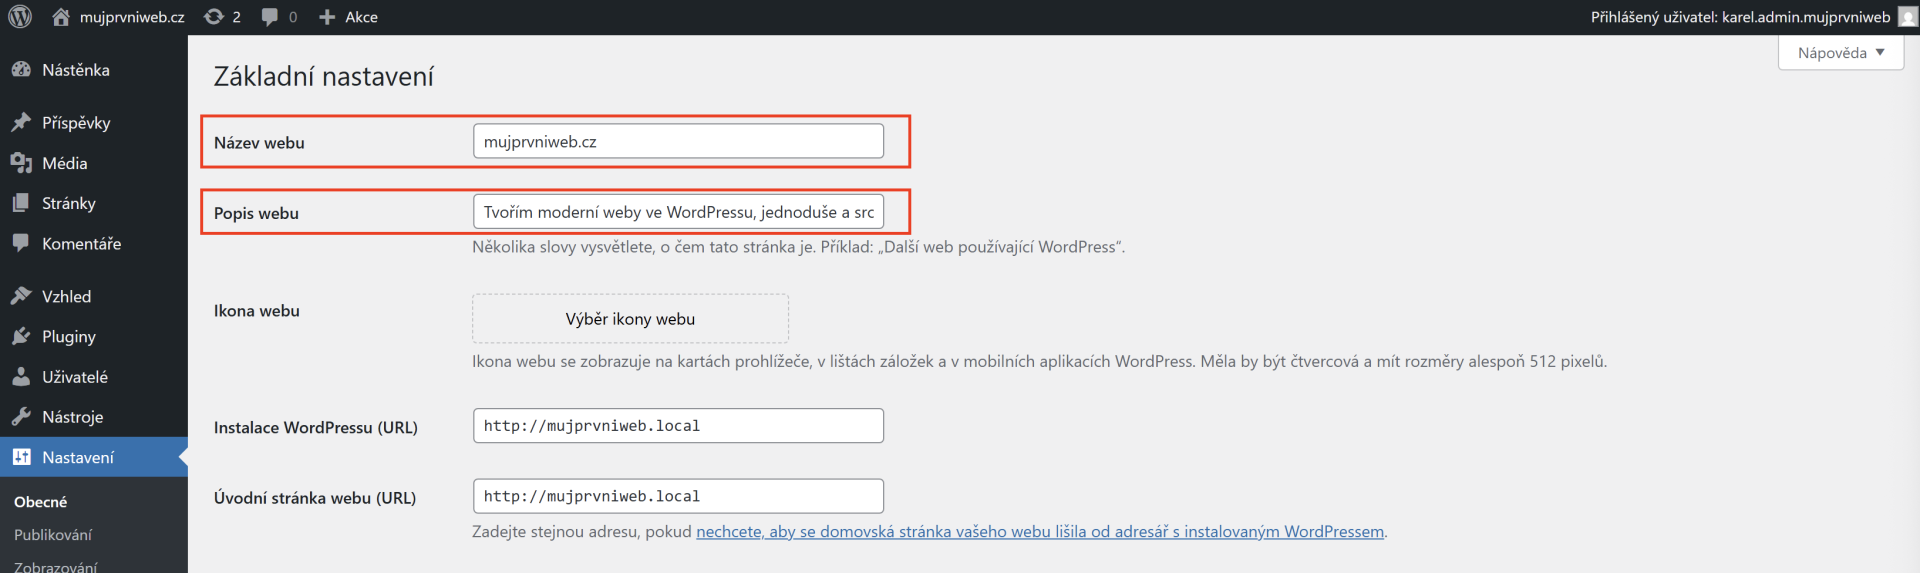1920x573 pixels.
Task: Click the plus icon beside Akce
Action: pos(327,17)
